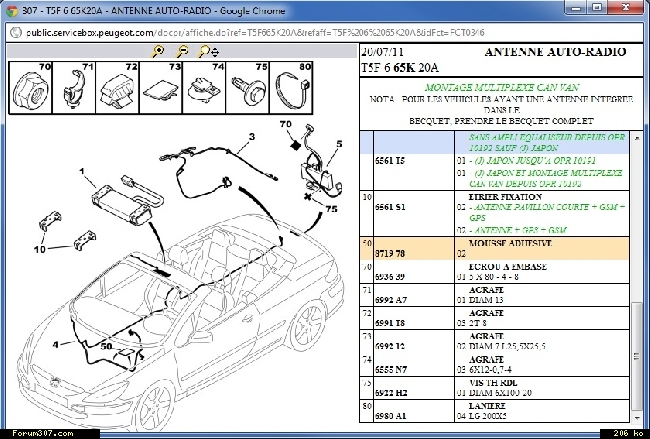Select thumbnail 75, the screw
Screen dimensions: 650x439
coord(247,88)
